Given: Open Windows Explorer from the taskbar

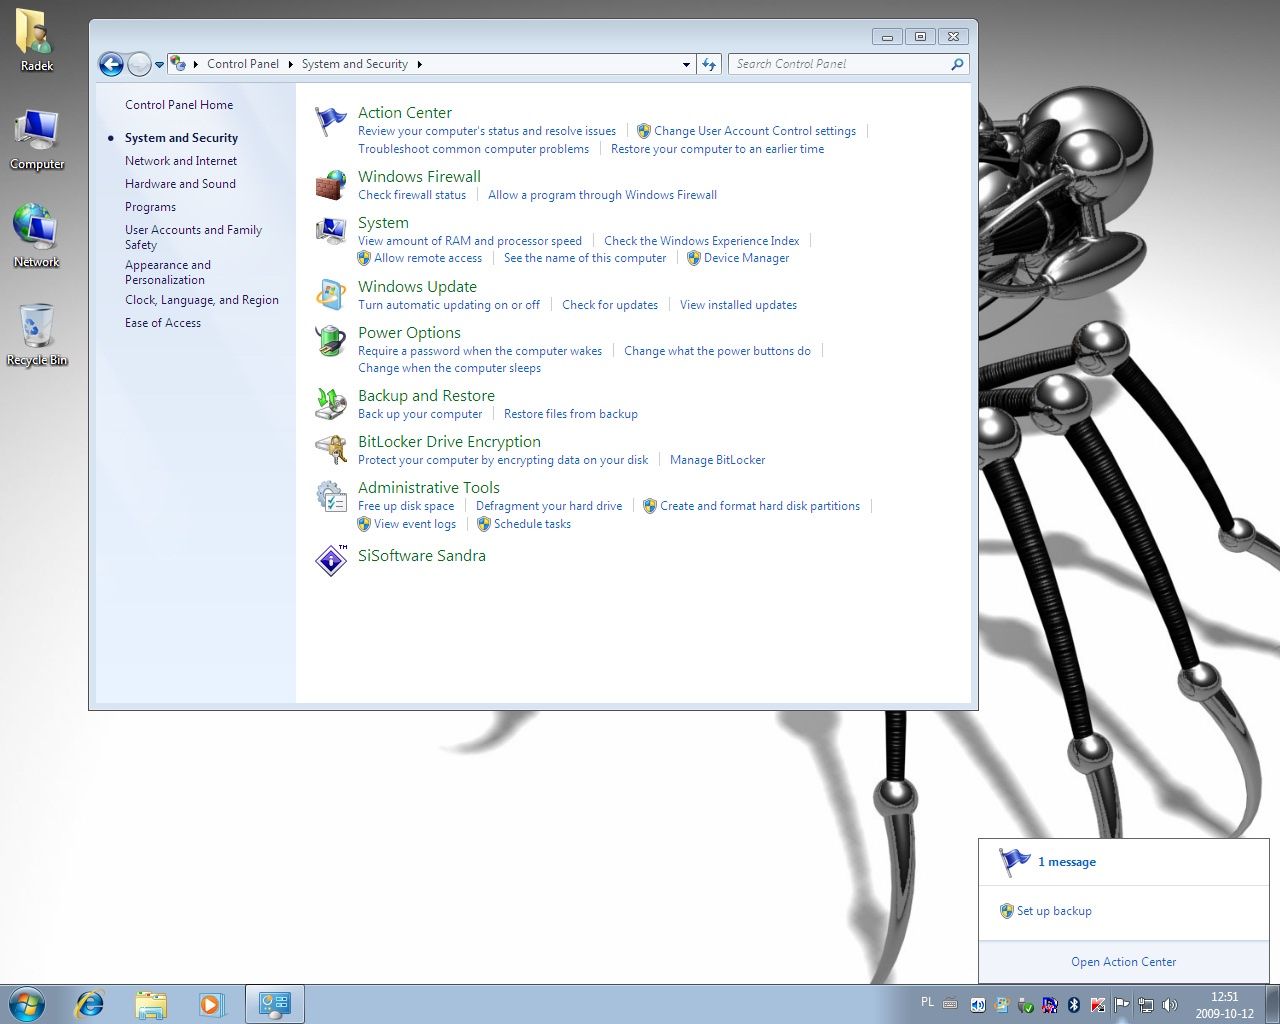Looking at the screenshot, I should (x=151, y=1004).
